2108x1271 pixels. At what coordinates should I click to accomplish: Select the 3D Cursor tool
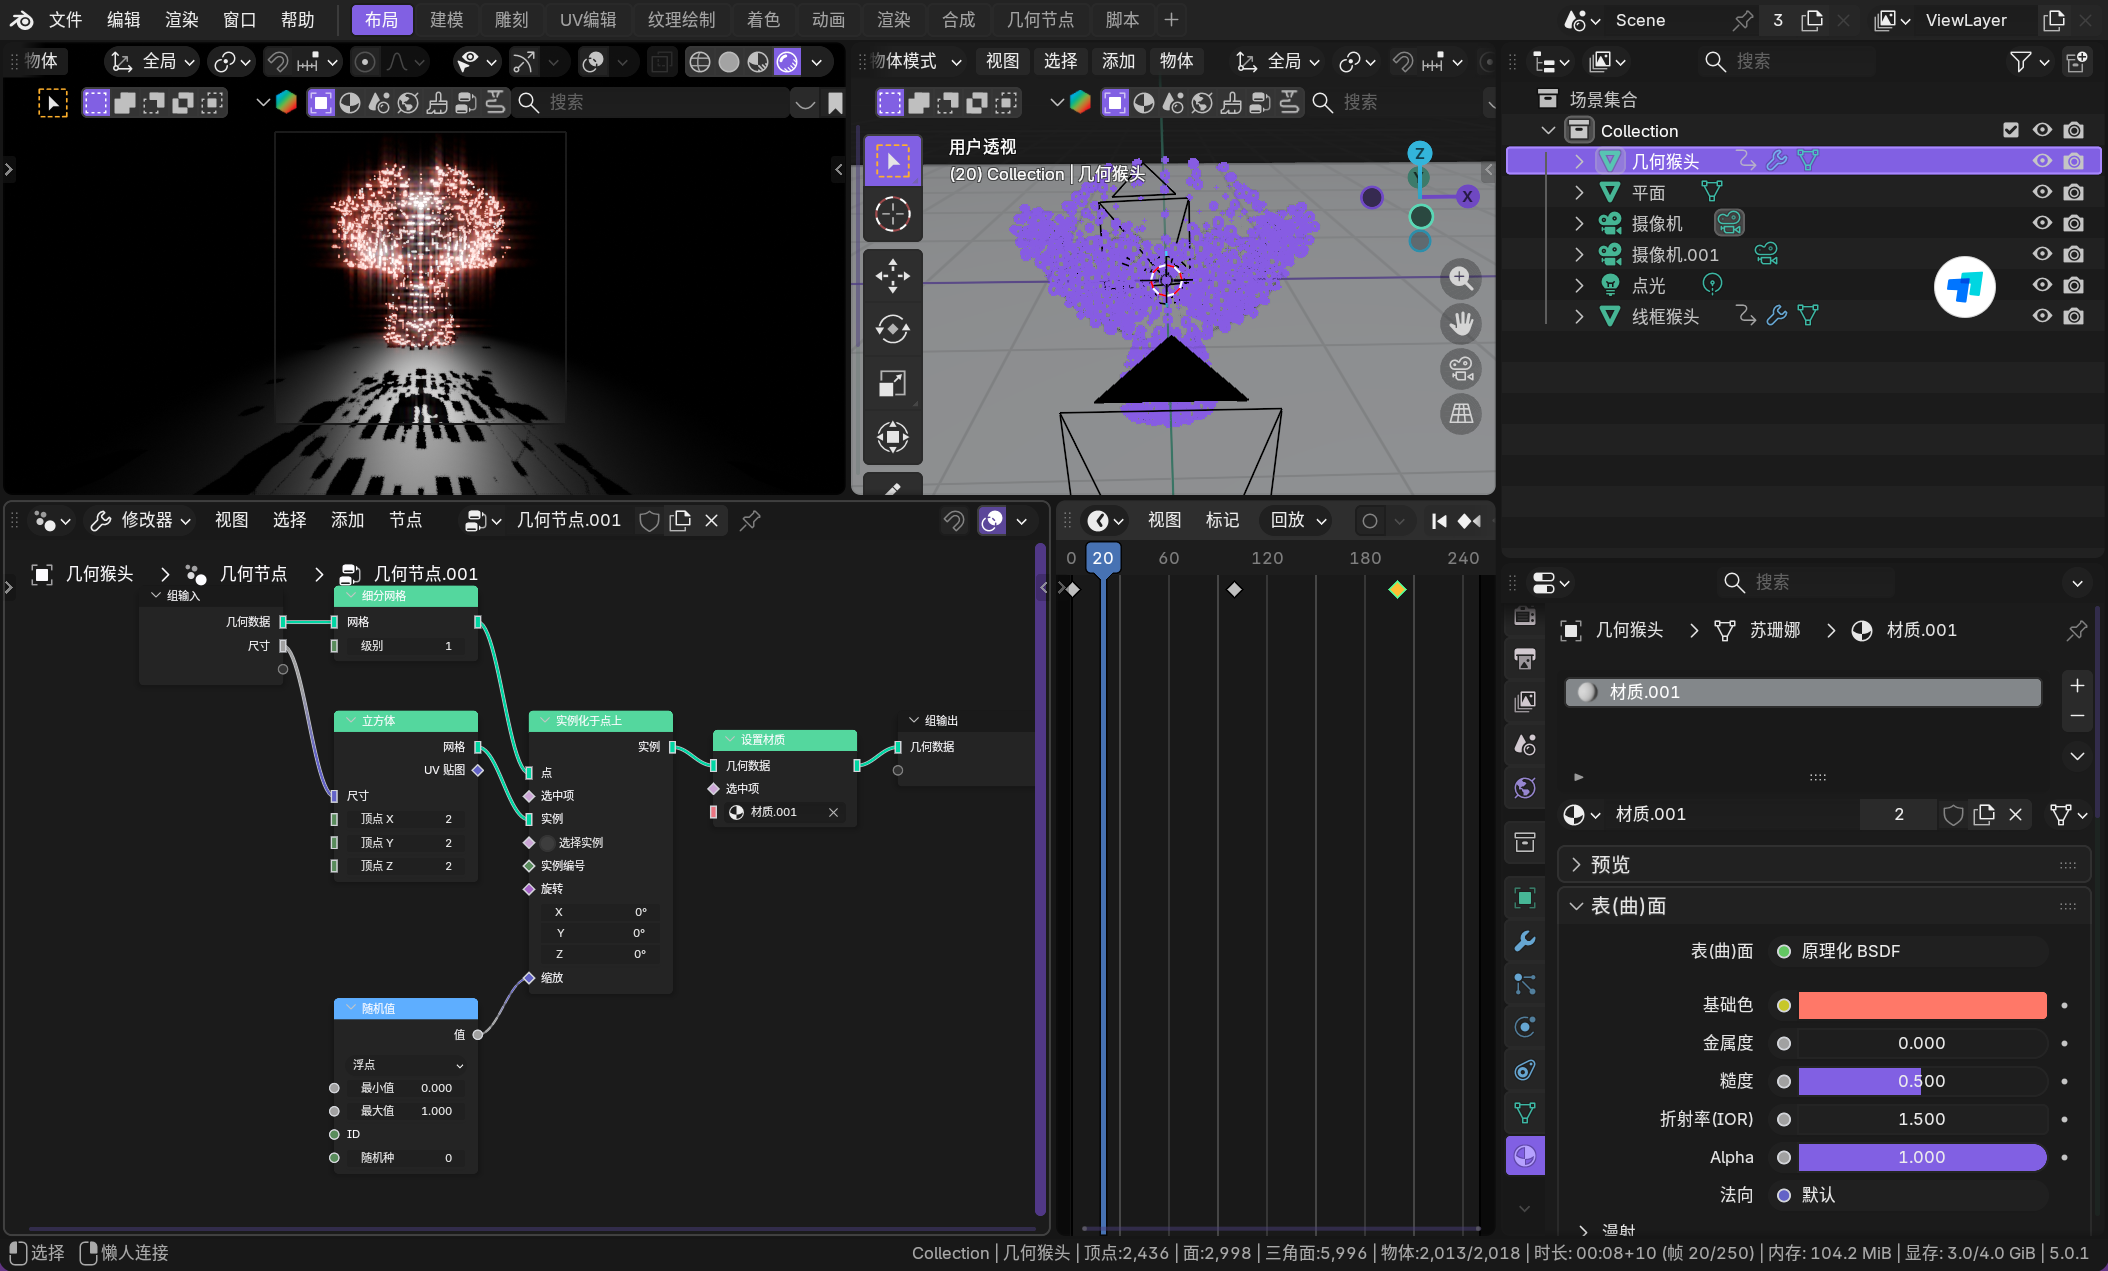[x=892, y=214]
